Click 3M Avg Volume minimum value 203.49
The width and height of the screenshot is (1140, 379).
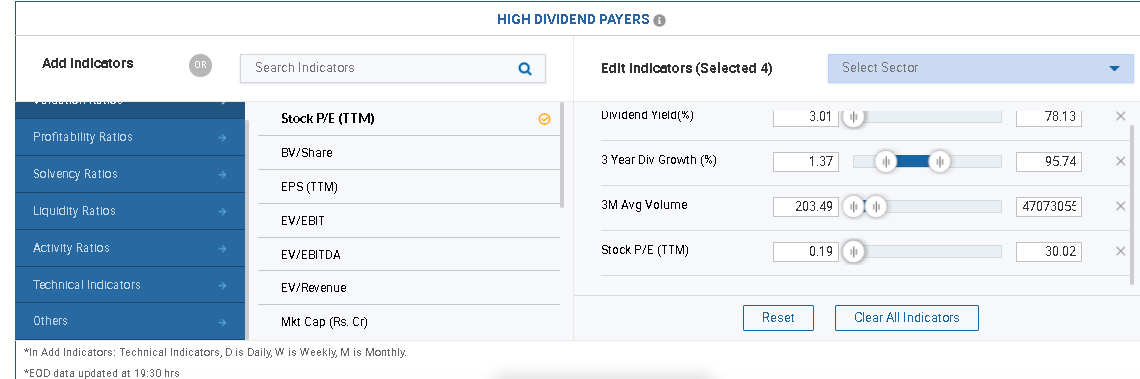click(806, 207)
